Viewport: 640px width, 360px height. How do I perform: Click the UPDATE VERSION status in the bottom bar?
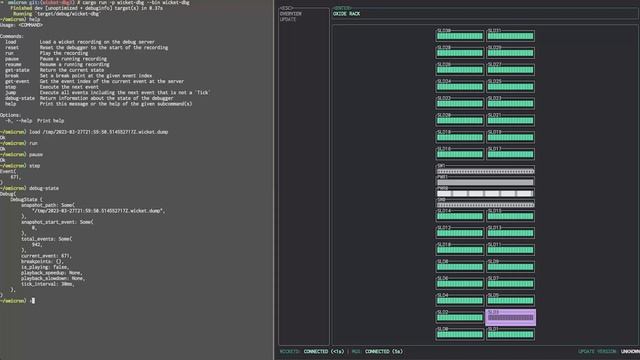tap(608, 351)
